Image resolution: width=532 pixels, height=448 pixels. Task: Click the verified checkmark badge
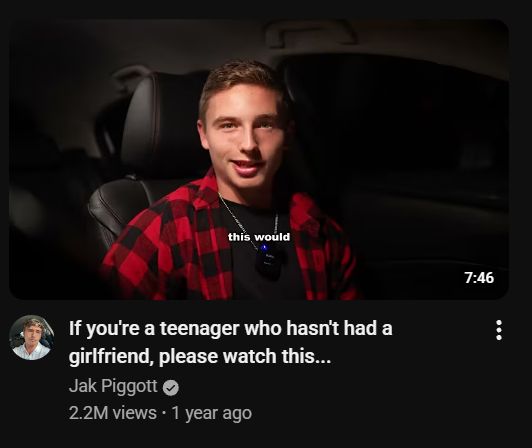171,388
